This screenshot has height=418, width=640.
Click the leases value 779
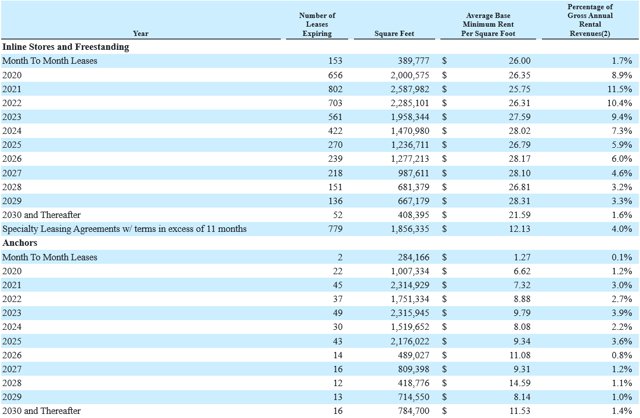point(335,229)
